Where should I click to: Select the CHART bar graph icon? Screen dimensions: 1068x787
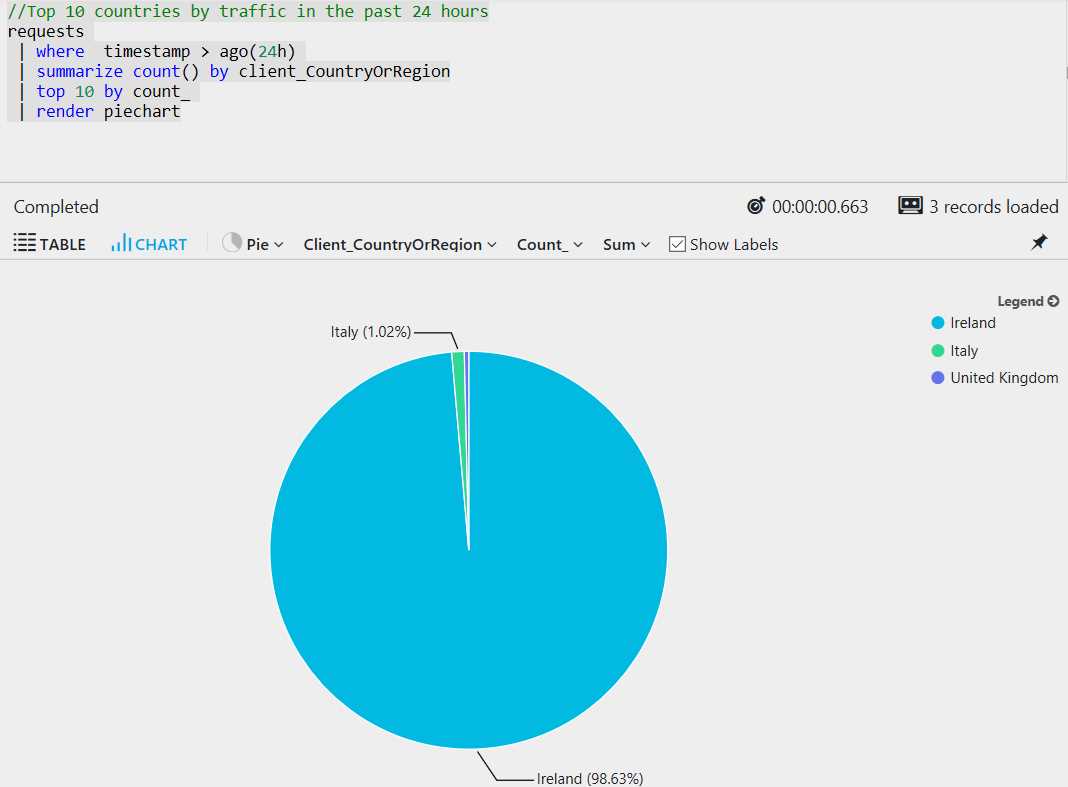tap(124, 243)
